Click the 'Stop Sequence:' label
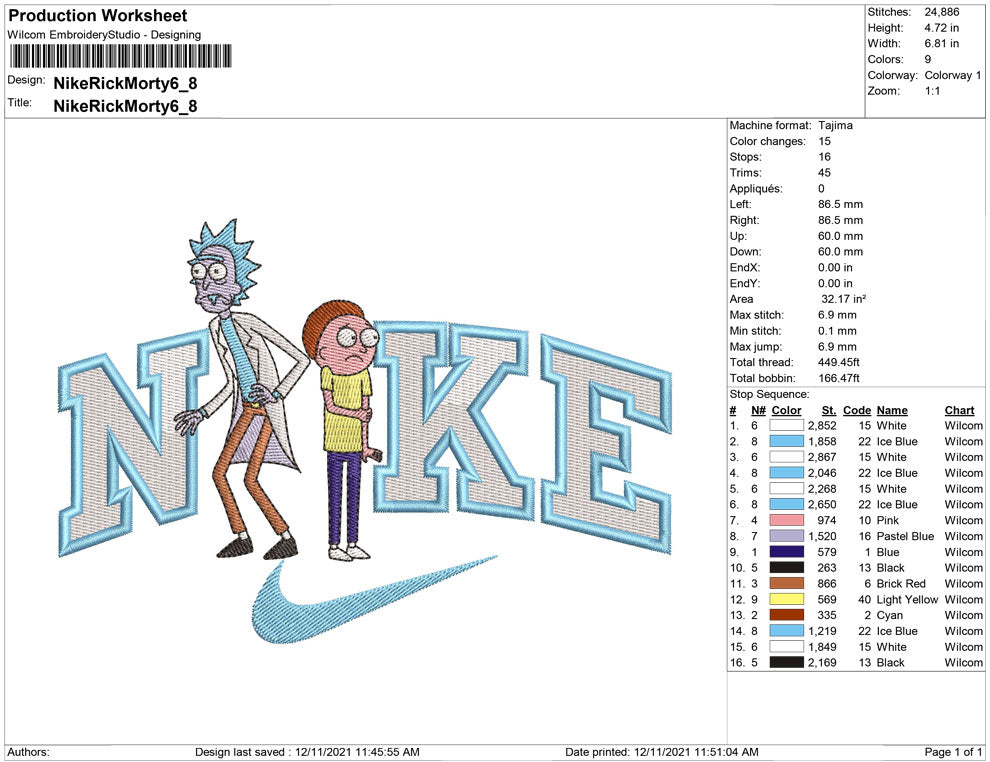Viewport: 990px width, 762px height. click(770, 394)
